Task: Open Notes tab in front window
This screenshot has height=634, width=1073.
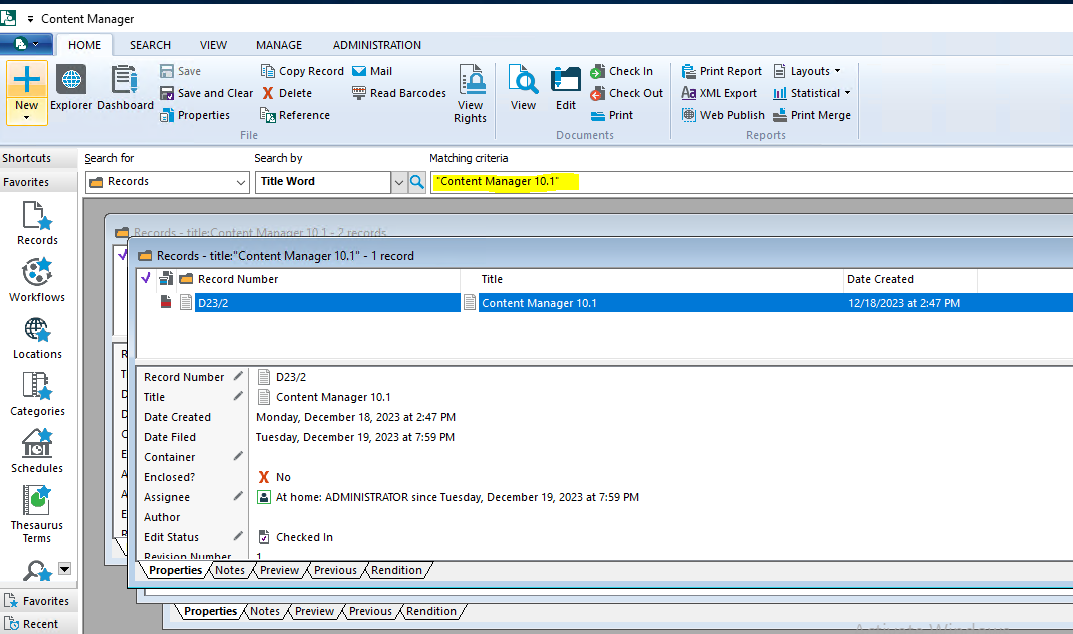Action: [230, 570]
